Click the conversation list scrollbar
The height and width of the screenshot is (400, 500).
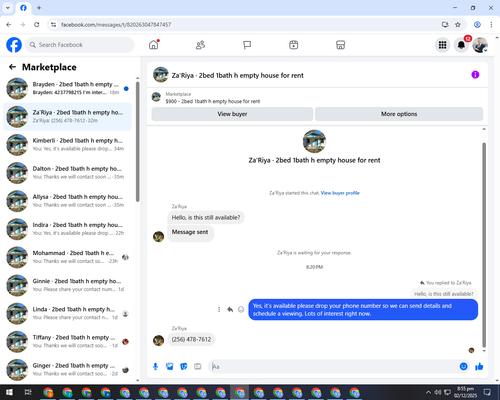(138, 142)
